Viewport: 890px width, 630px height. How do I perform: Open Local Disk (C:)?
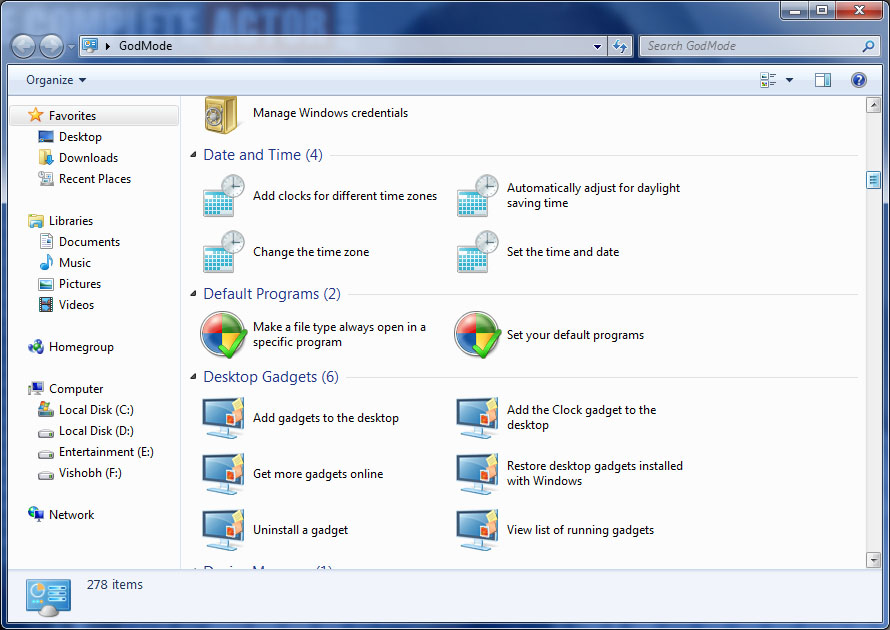pos(96,410)
